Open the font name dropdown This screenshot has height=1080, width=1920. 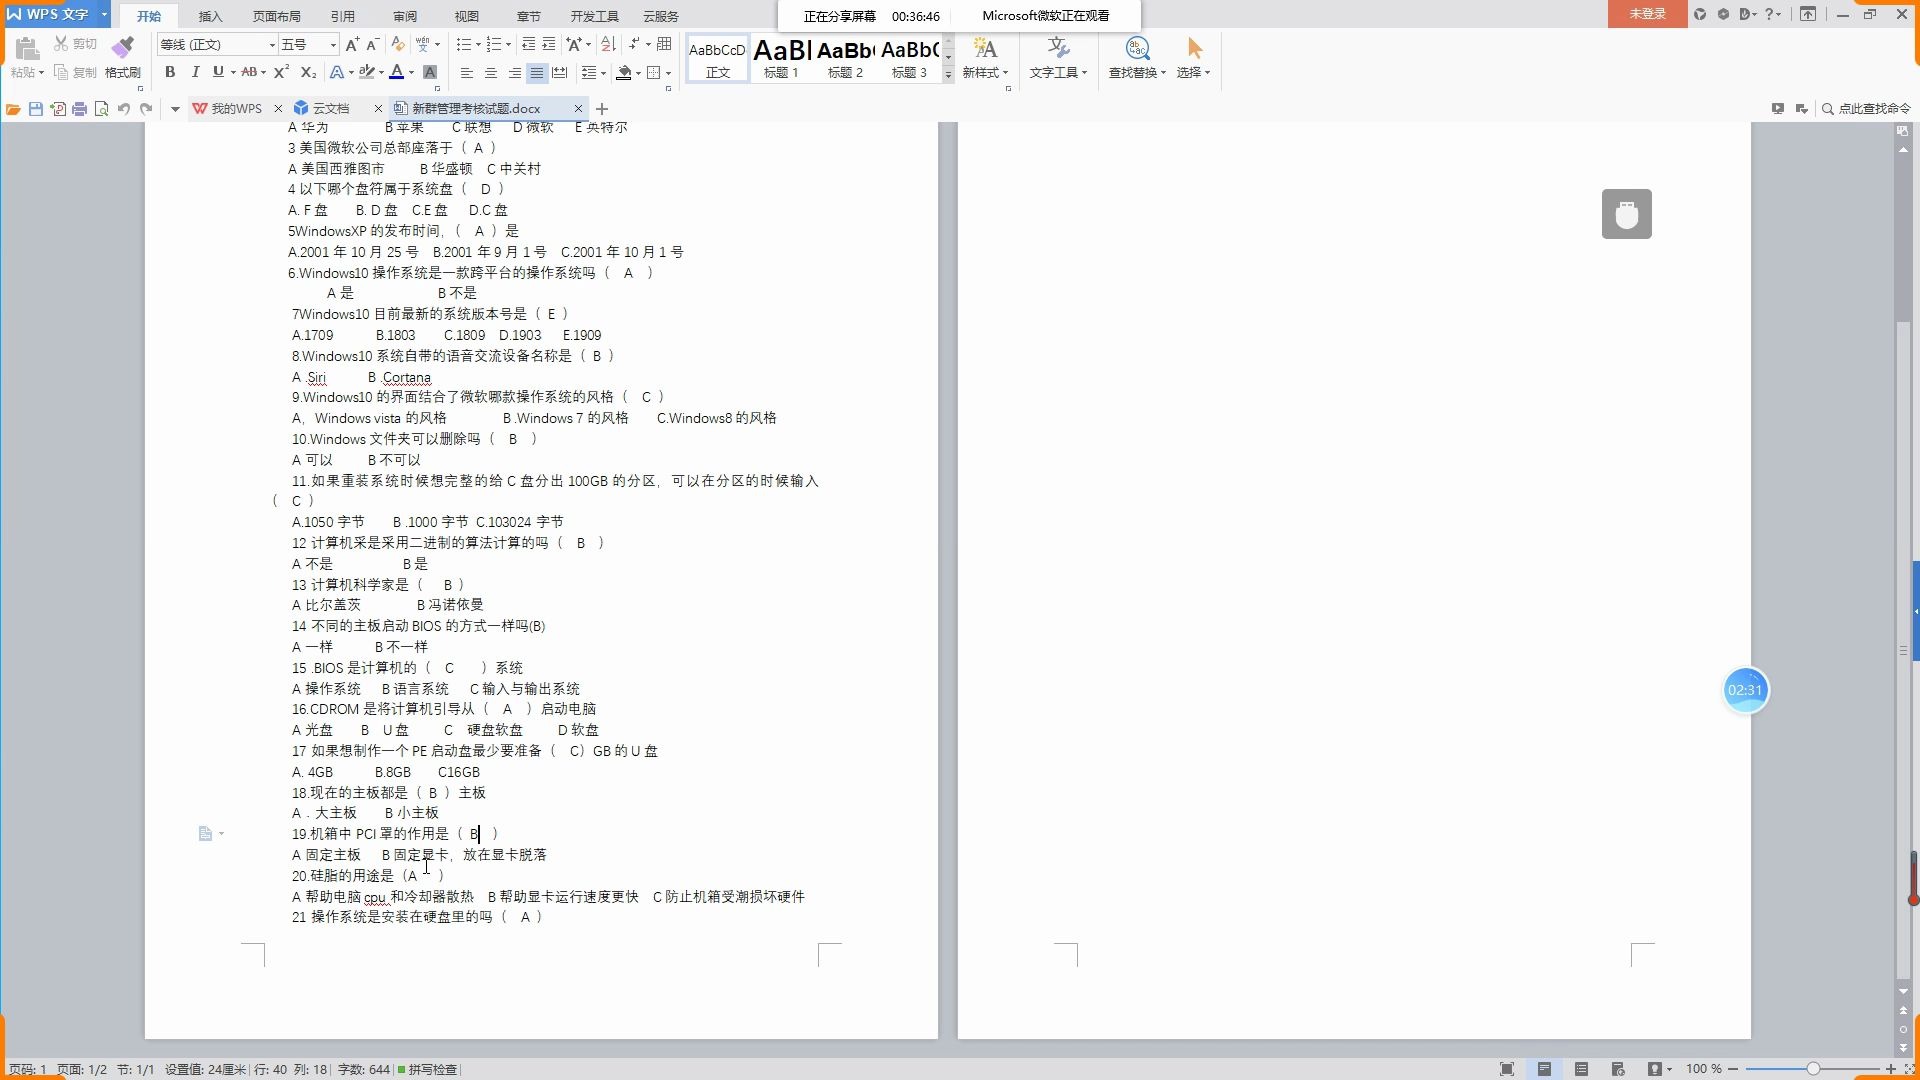[271, 45]
